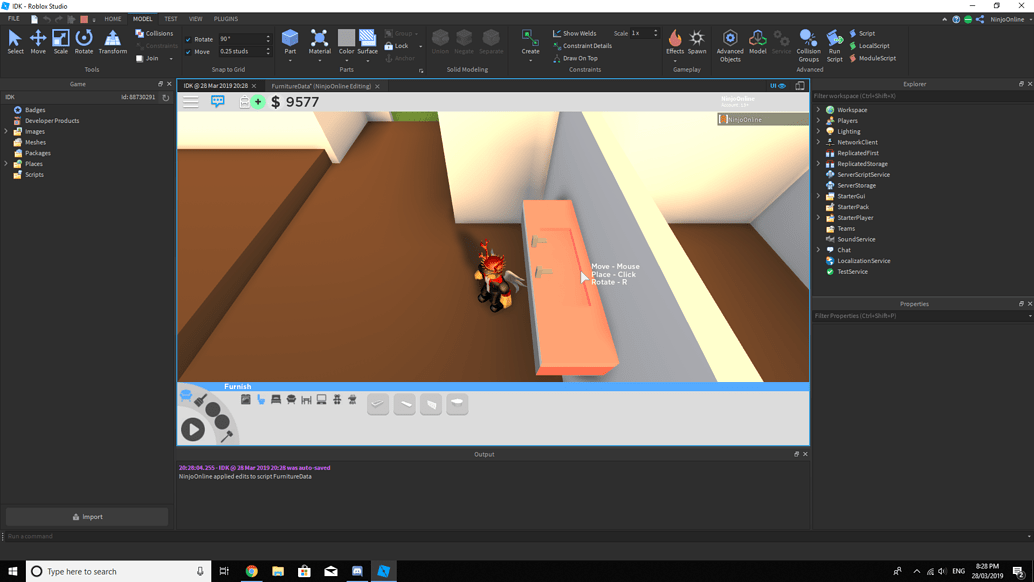Activate the Move tool
Image resolution: width=1034 pixels, height=582 pixels.
pos(38,42)
